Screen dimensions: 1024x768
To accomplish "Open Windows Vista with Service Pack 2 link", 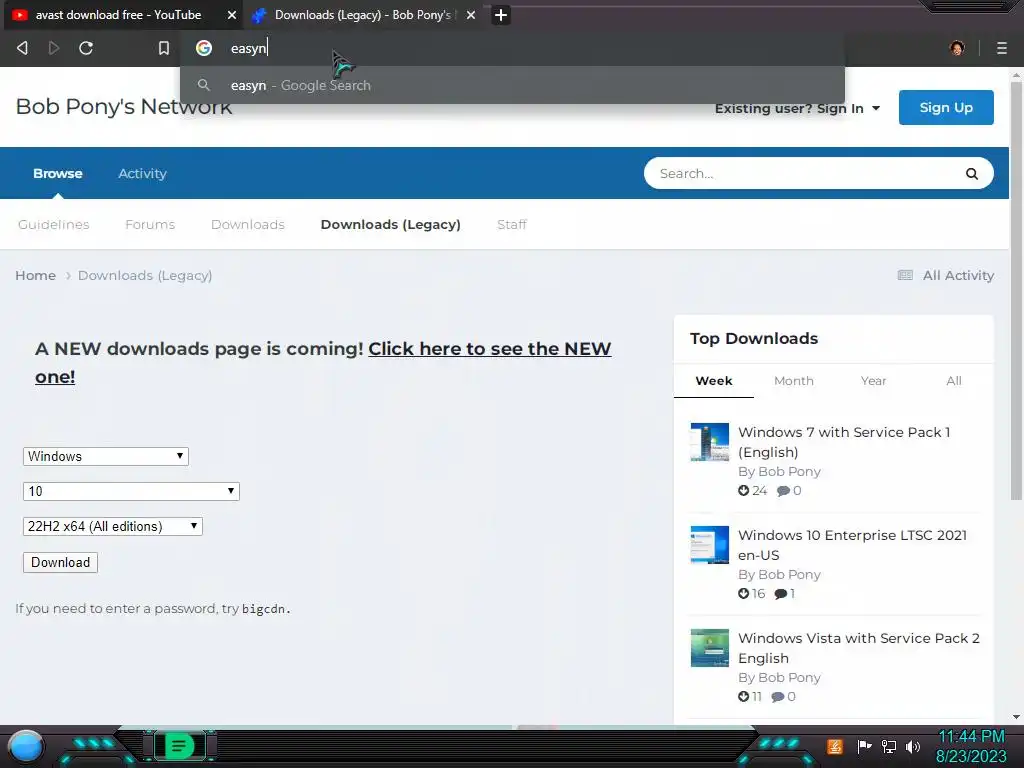I will [x=859, y=648].
